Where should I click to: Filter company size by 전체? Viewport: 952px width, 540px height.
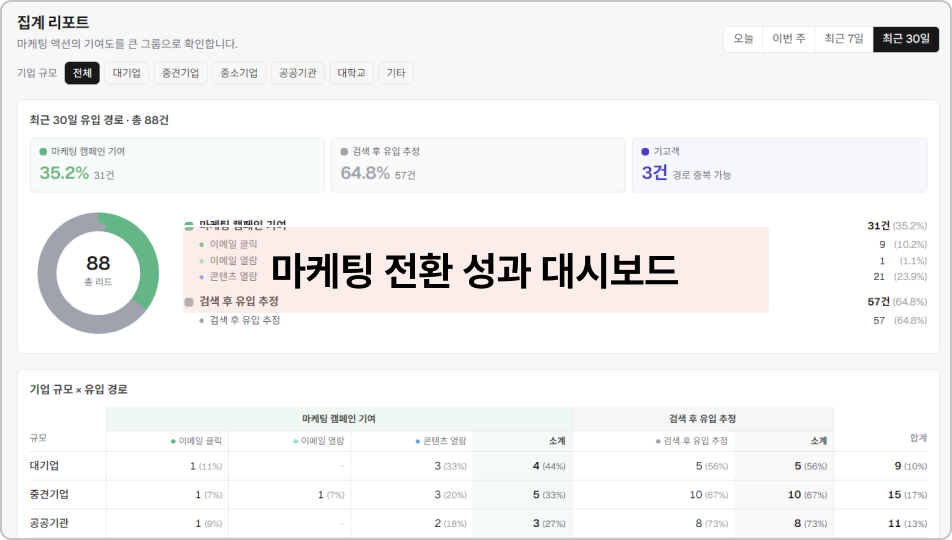pos(82,73)
